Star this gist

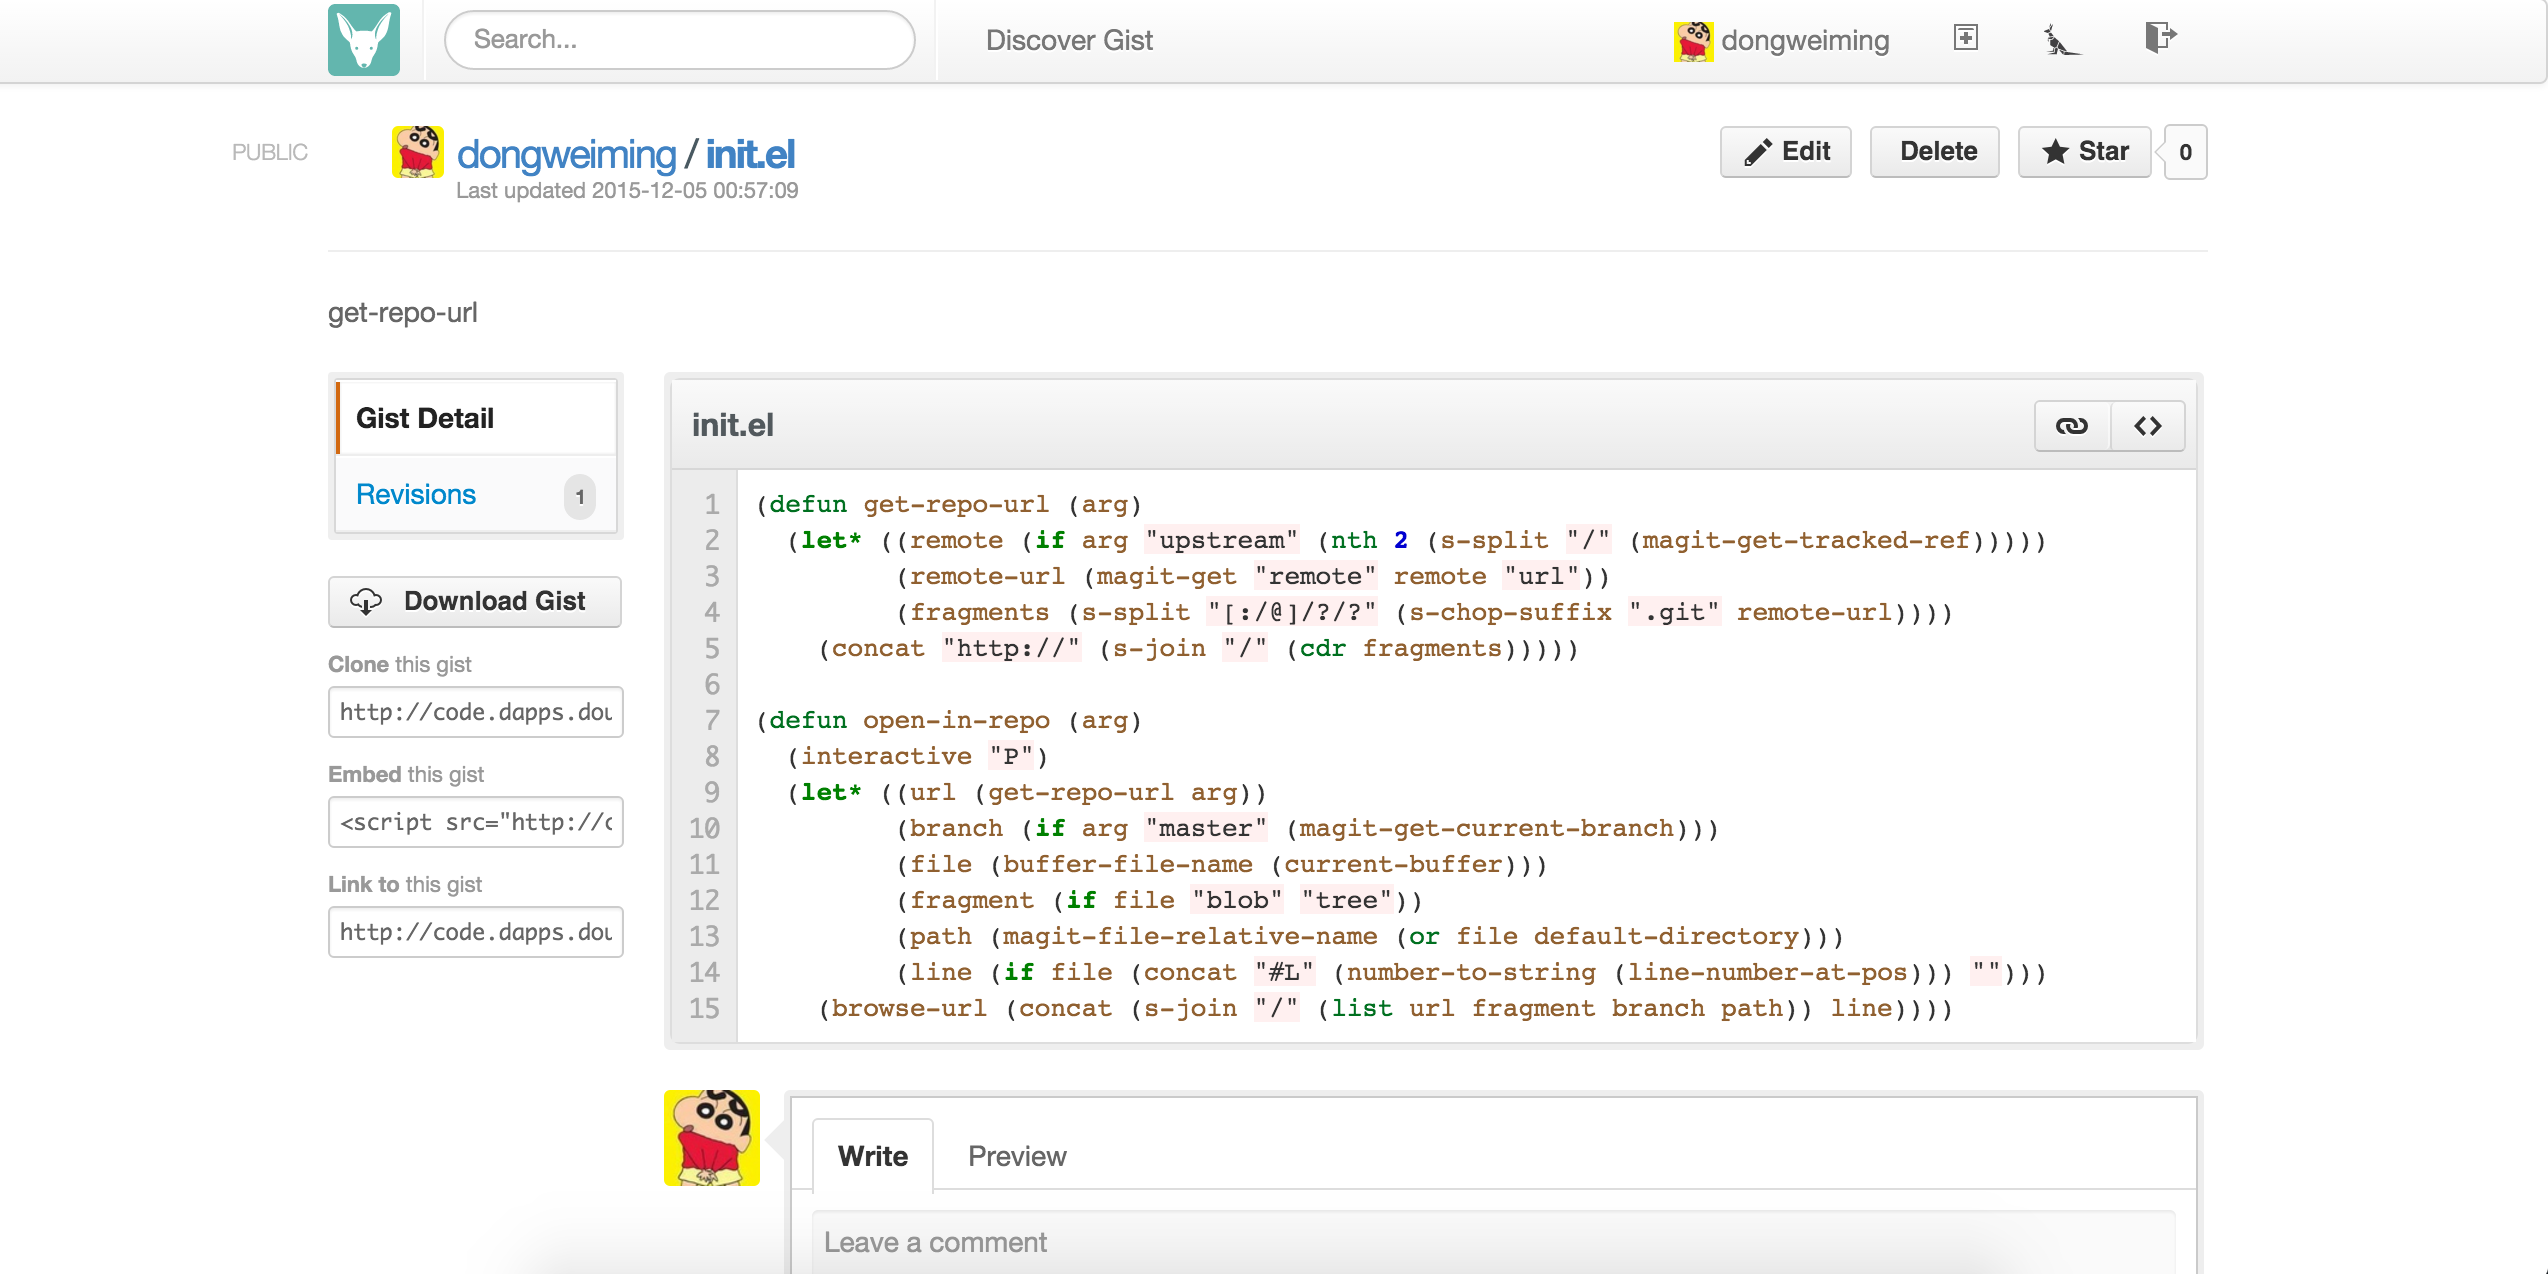(x=2084, y=152)
